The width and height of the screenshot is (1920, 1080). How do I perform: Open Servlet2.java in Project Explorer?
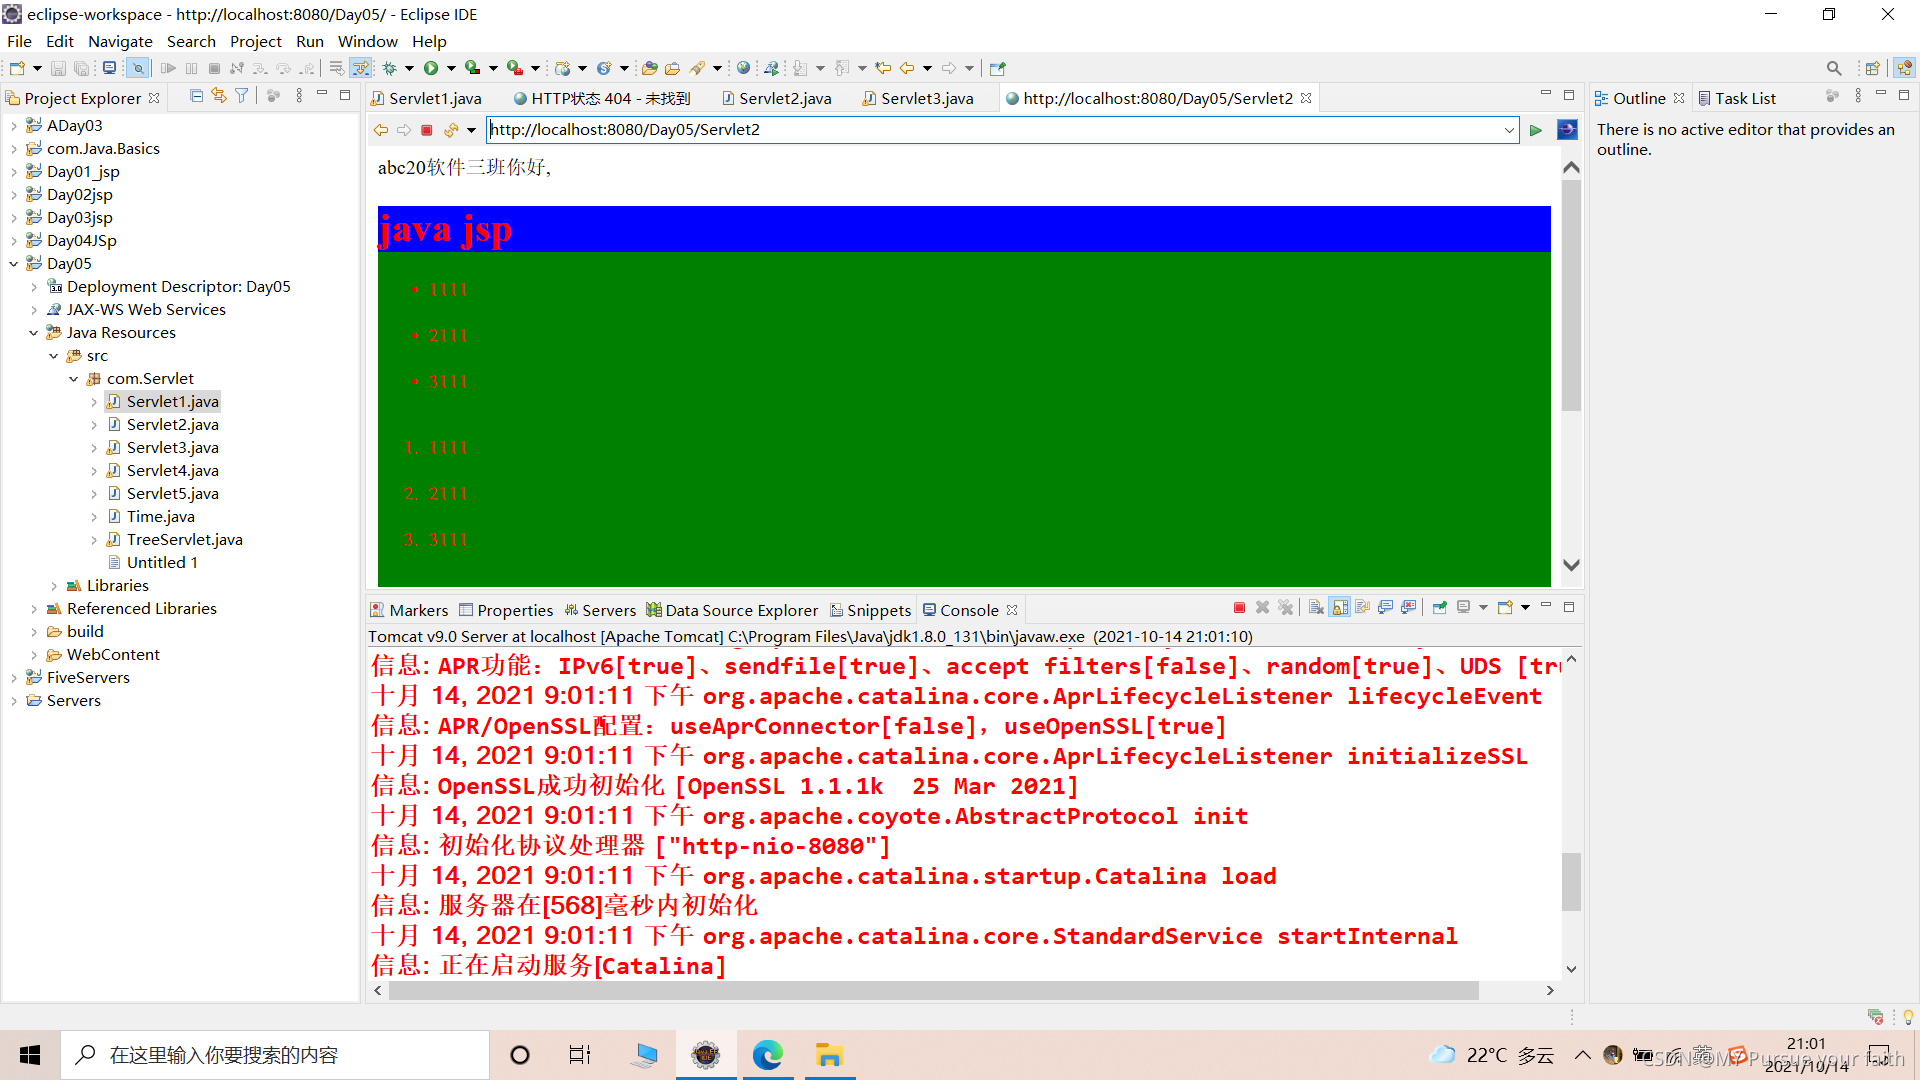tap(172, 425)
